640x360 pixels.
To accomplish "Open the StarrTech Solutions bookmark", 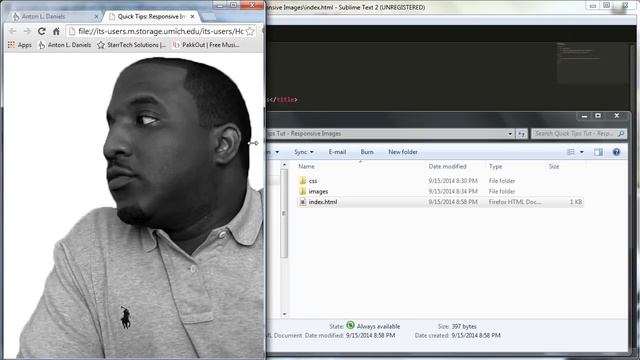I will 131,45.
